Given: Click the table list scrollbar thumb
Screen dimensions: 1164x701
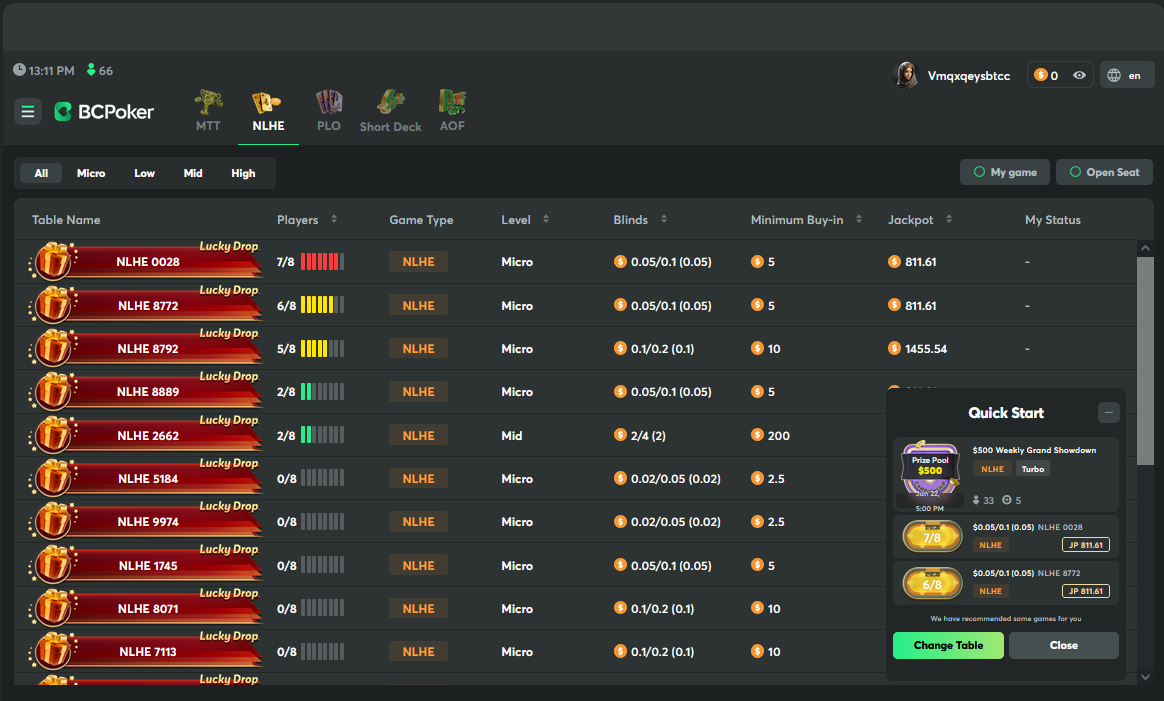Looking at the screenshot, I should coord(1145,360).
